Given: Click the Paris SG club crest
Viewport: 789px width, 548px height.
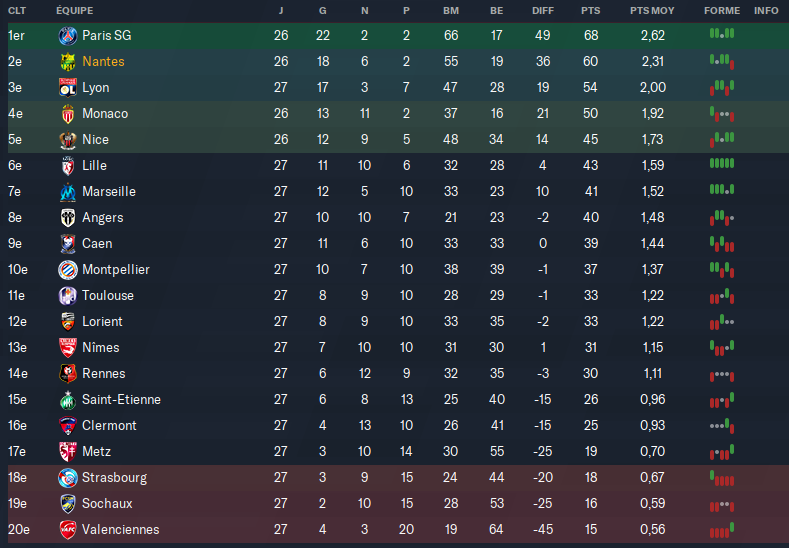Looking at the screenshot, I should tap(67, 36).
